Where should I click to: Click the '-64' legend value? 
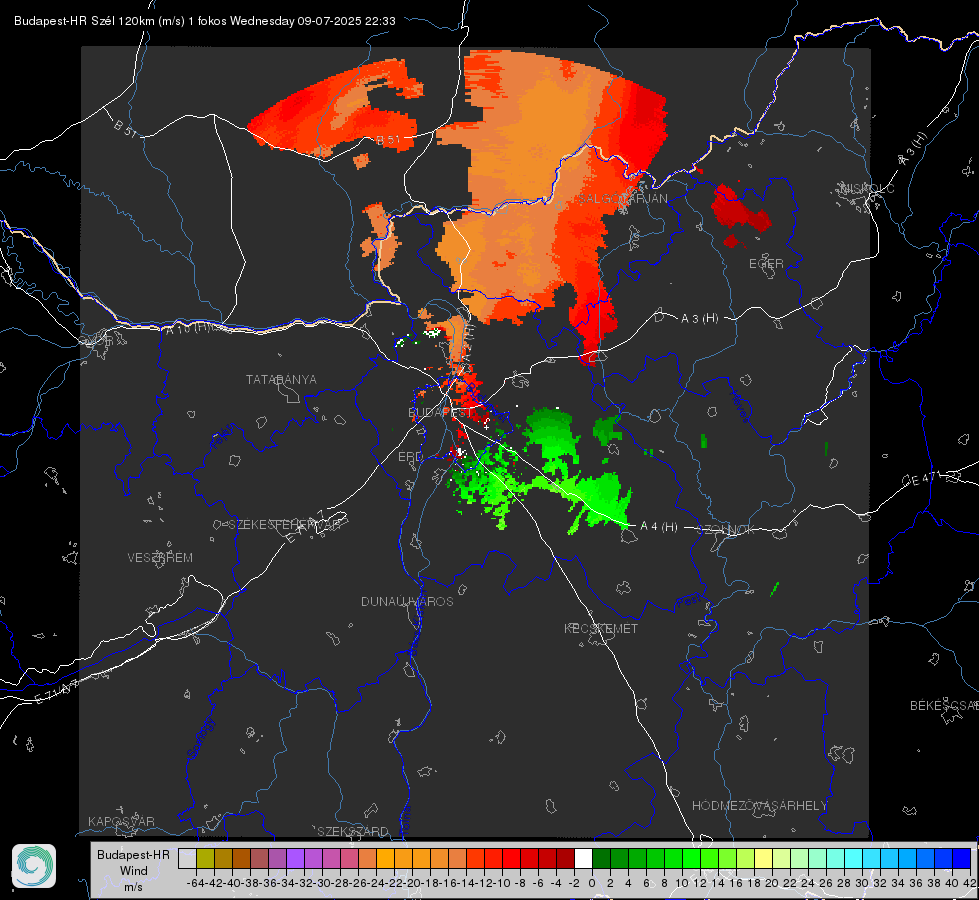click(x=196, y=883)
